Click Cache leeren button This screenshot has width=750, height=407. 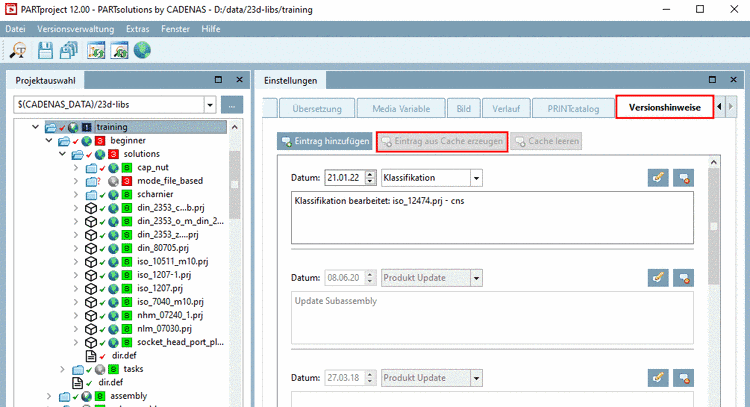(x=546, y=141)
